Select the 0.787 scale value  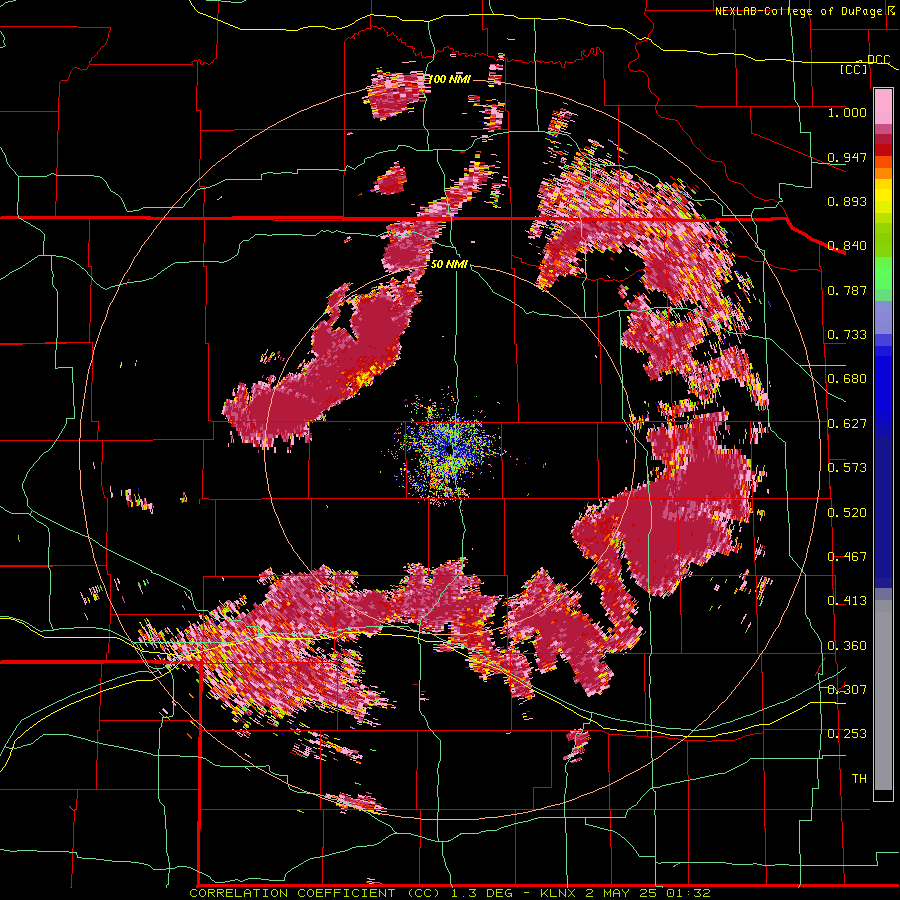coord(847,290)
